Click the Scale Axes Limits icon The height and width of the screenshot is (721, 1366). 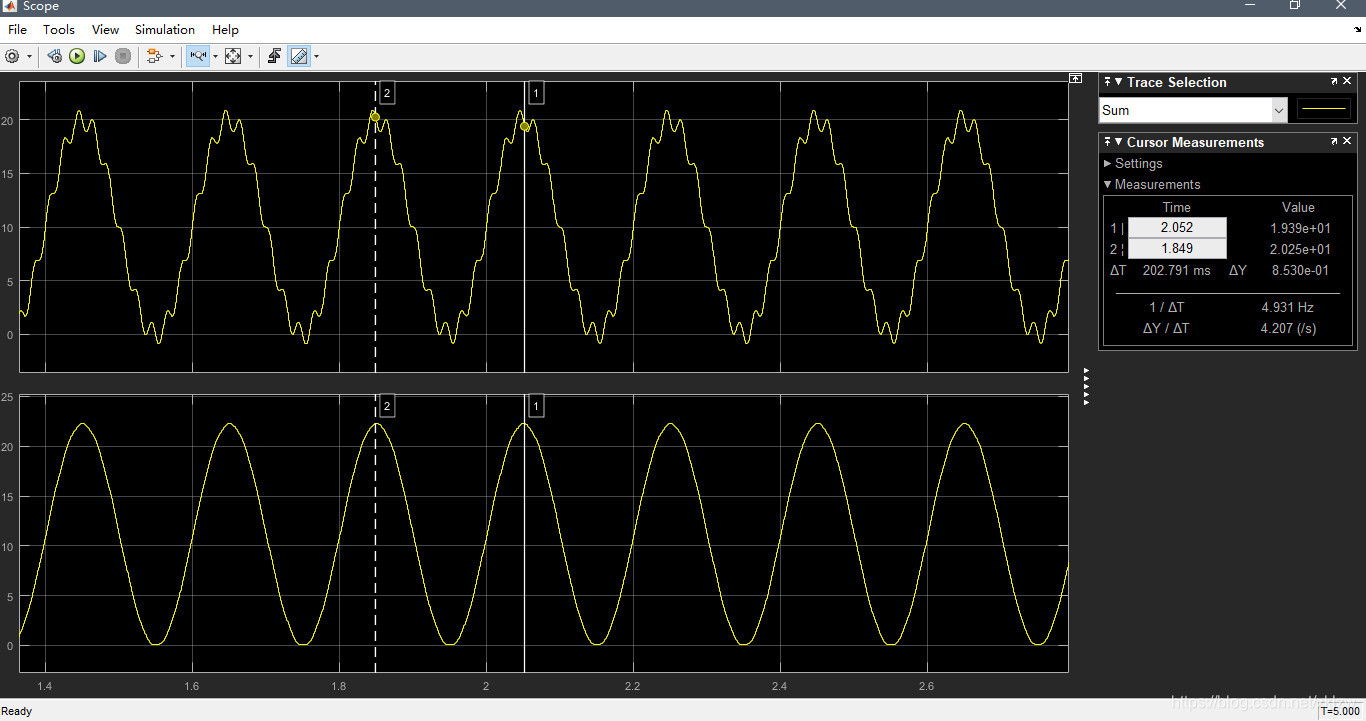coord(233,57)
